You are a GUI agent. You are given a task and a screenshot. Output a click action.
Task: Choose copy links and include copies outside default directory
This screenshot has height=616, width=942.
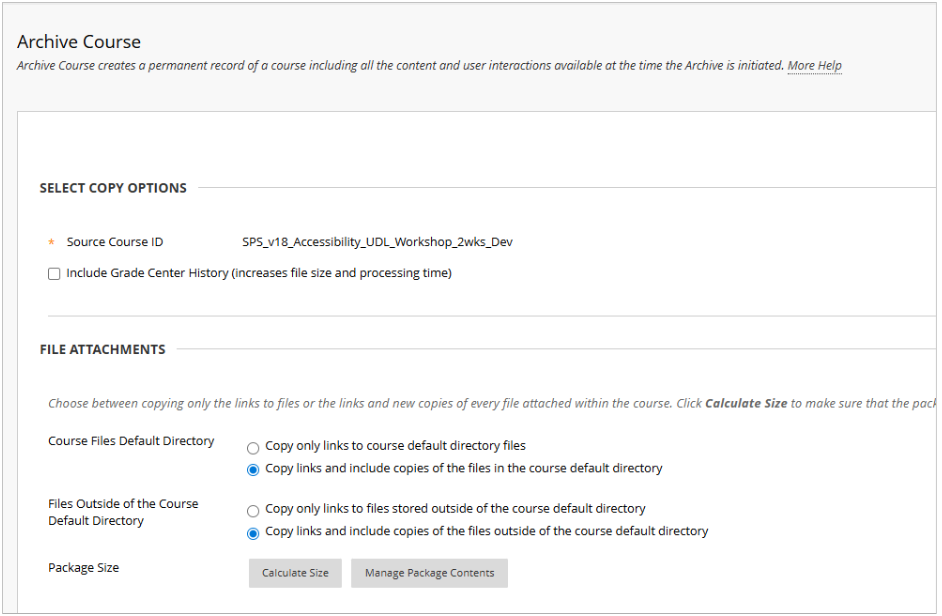(253, 533)
